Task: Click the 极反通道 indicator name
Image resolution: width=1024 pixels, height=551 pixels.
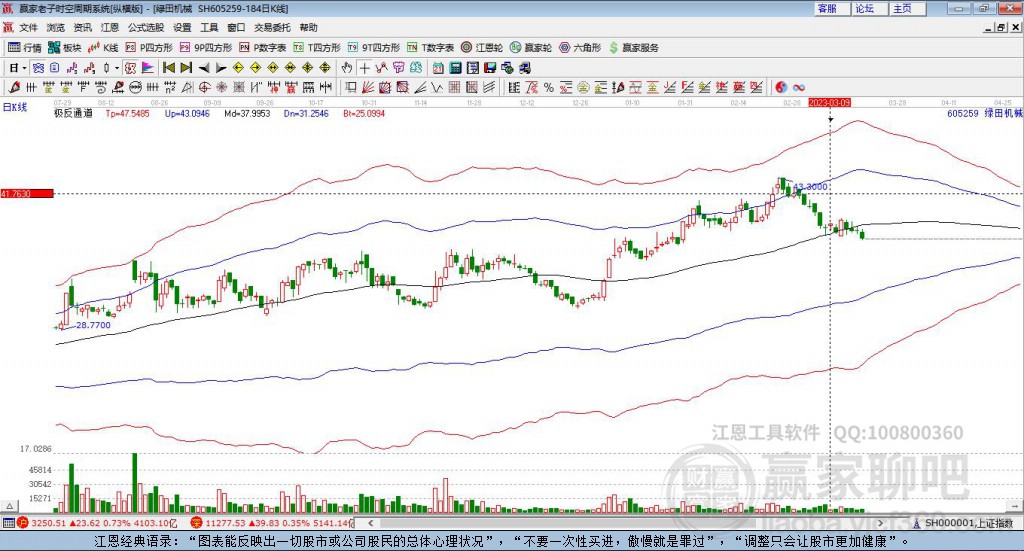Action: pyautogui.click(x=73, y=114)
